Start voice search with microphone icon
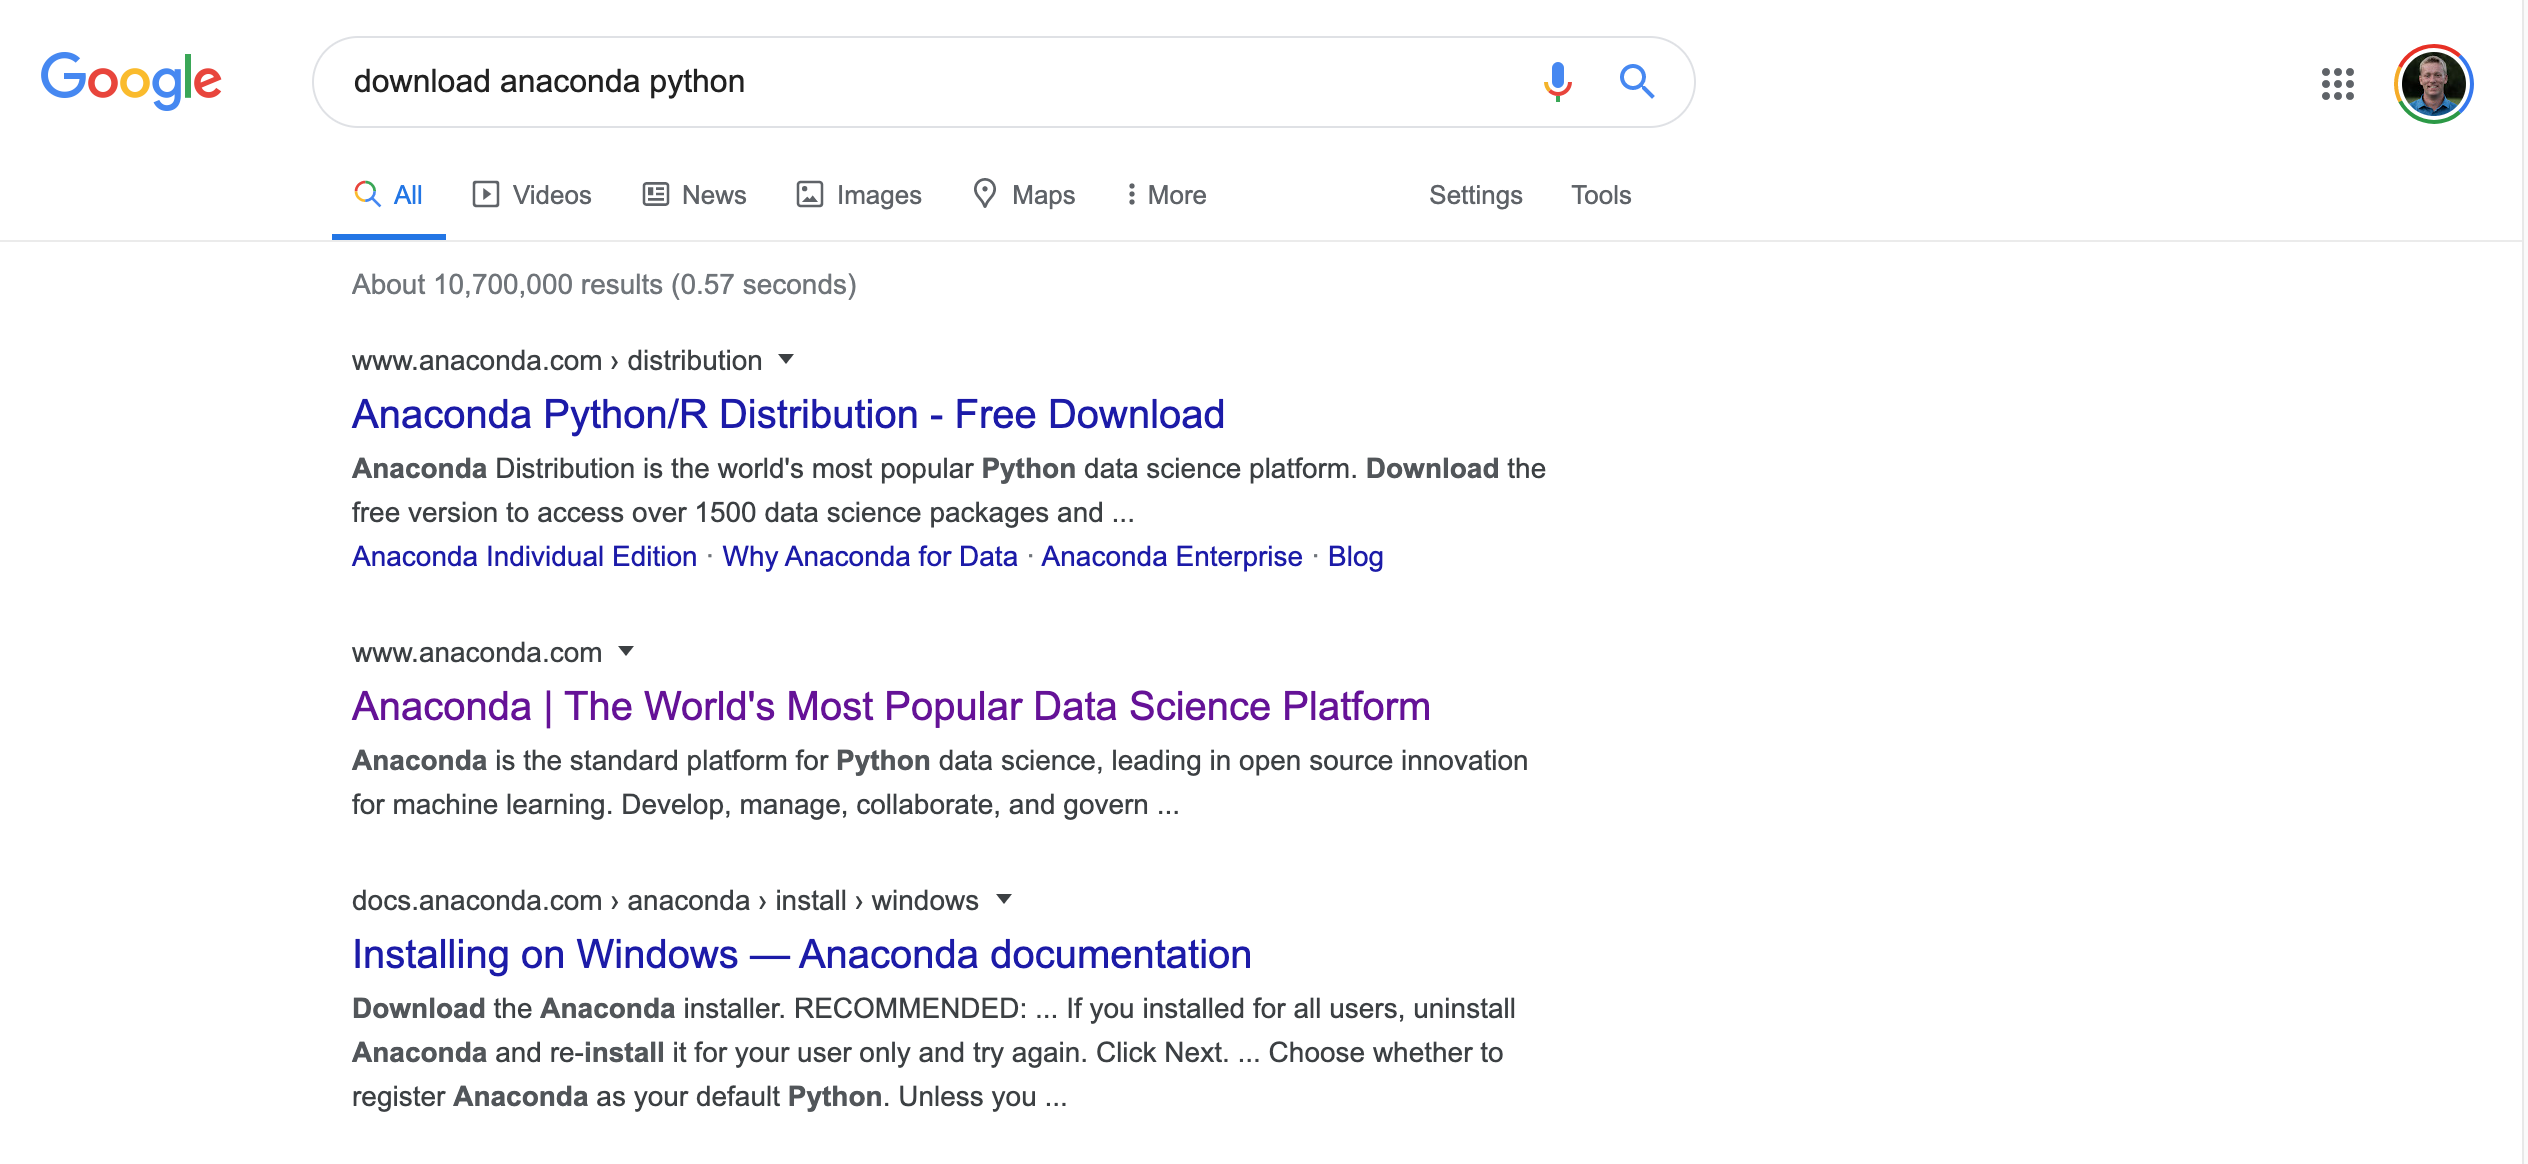The height and width of the screenshot is (1164, 2528). point(1557,82)
